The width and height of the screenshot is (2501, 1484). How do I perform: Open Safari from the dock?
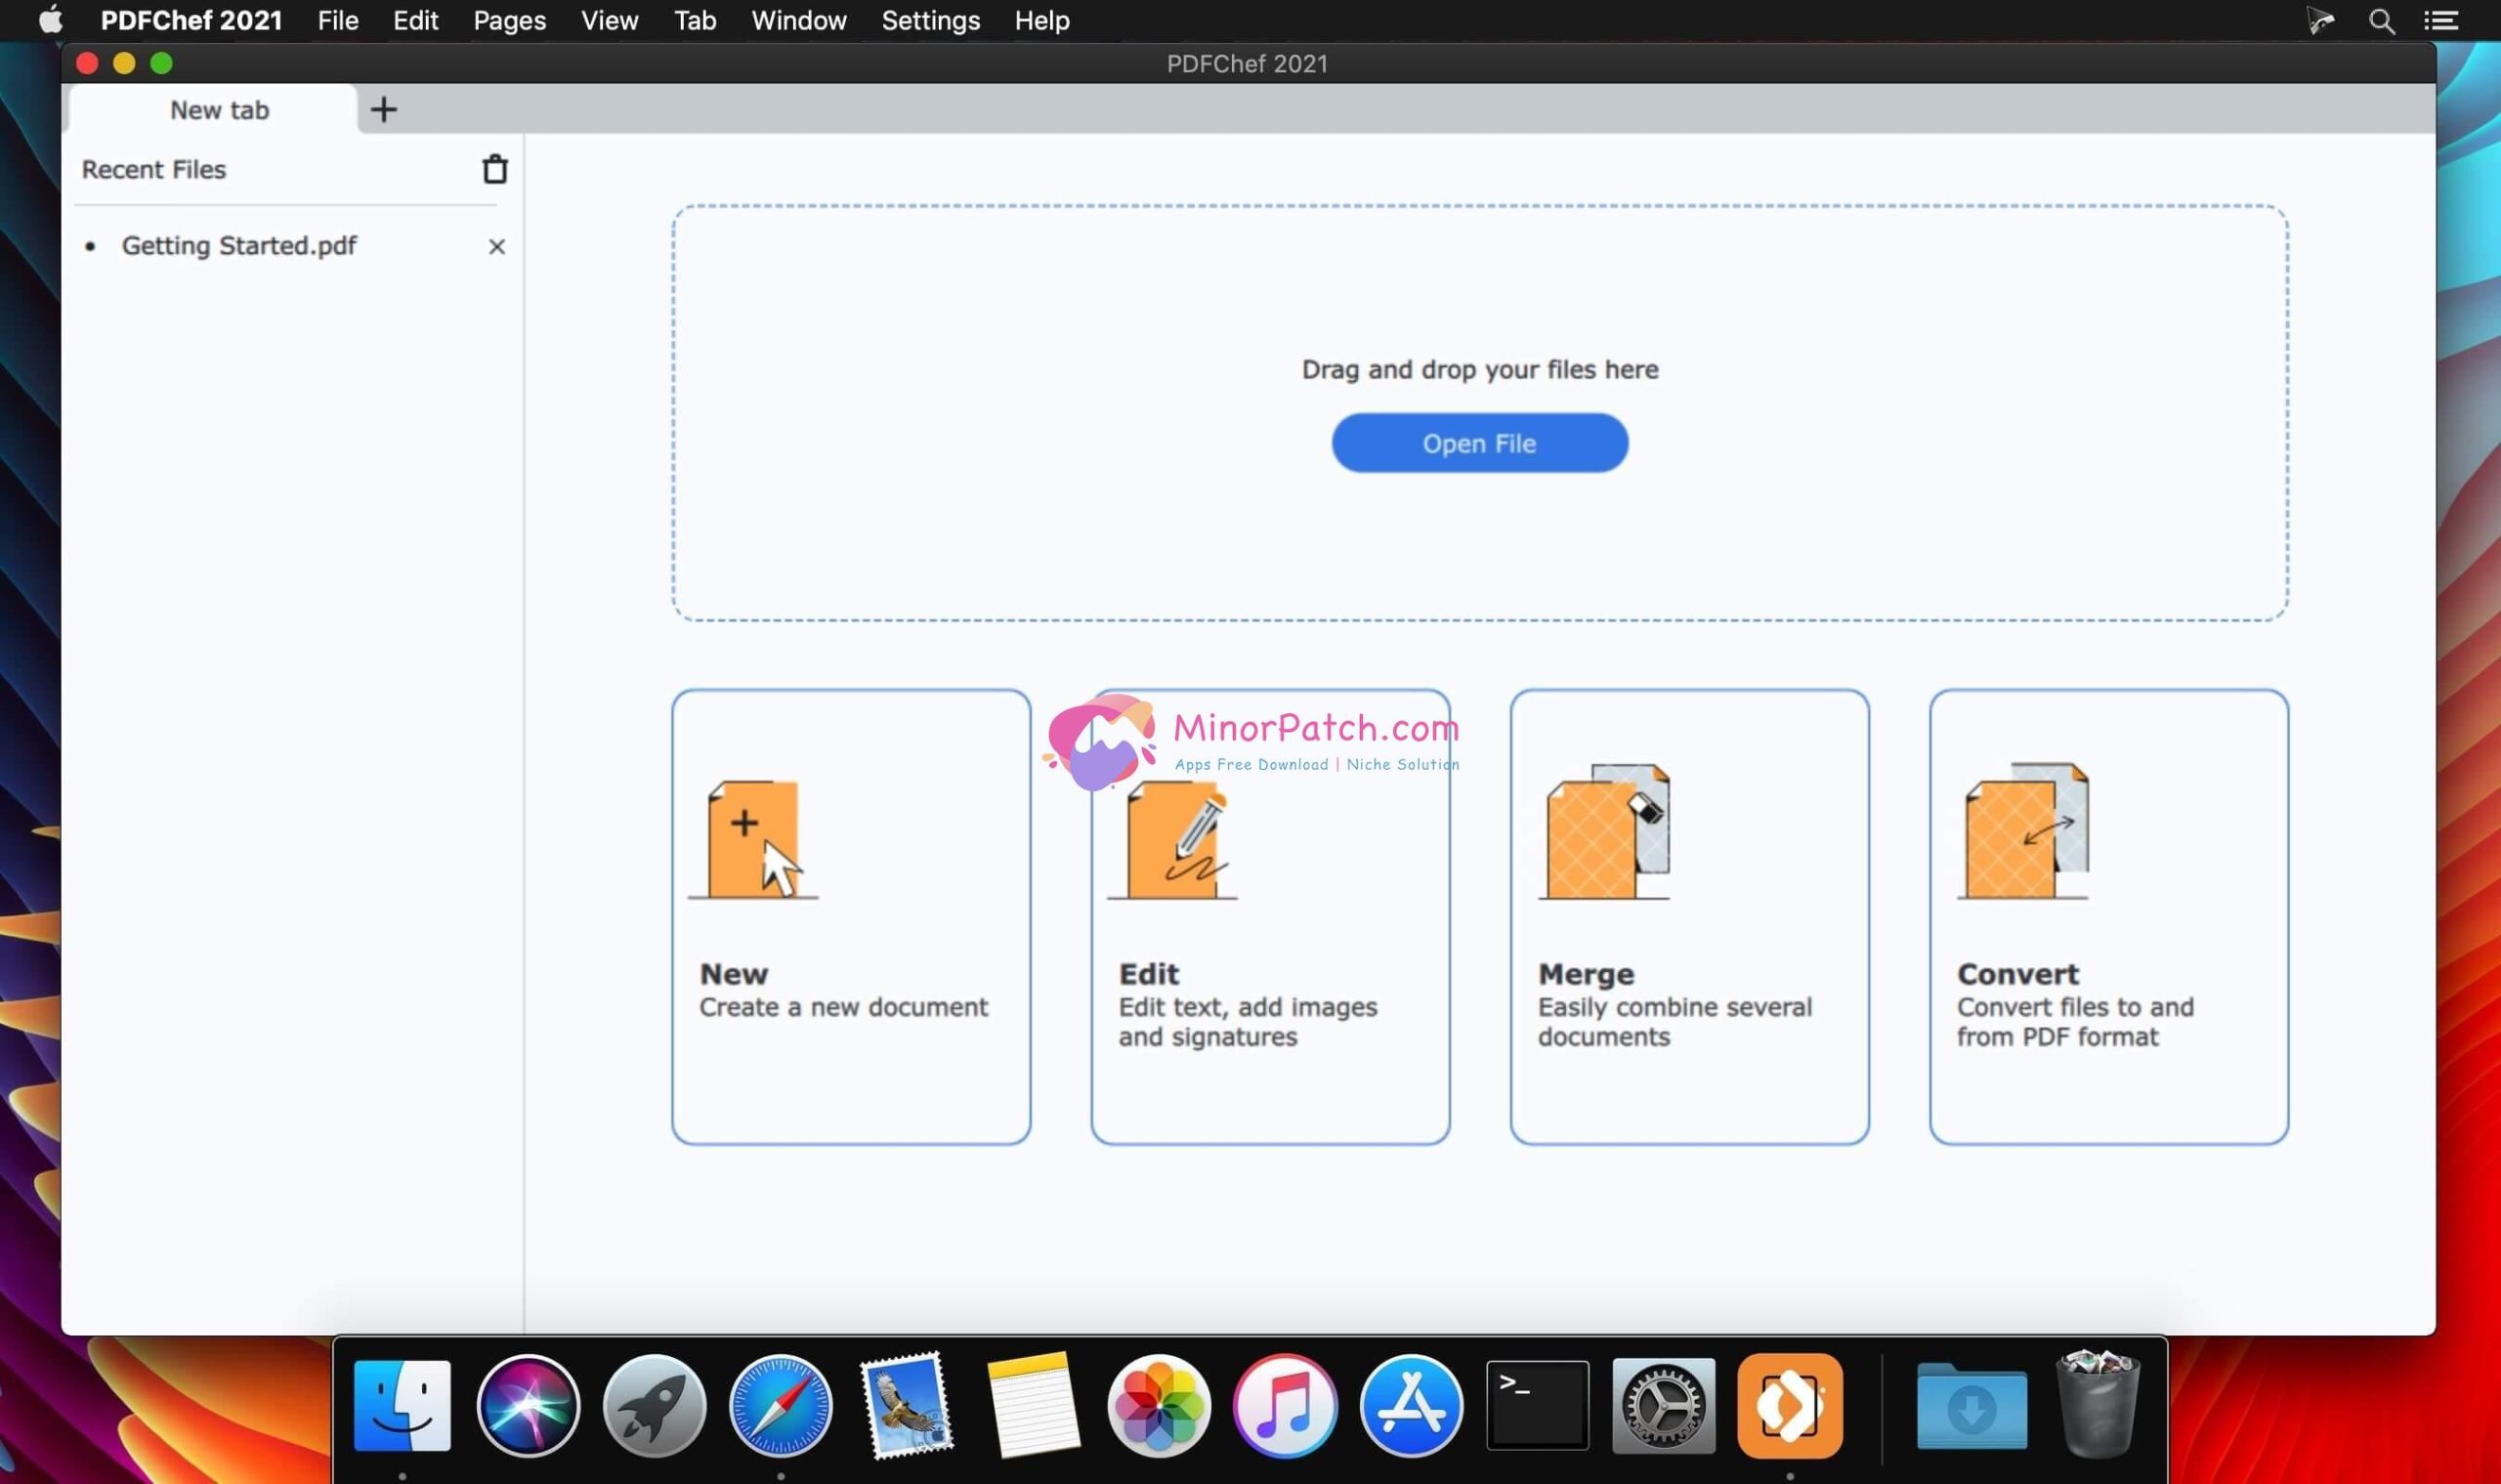tap(780, 1405)
